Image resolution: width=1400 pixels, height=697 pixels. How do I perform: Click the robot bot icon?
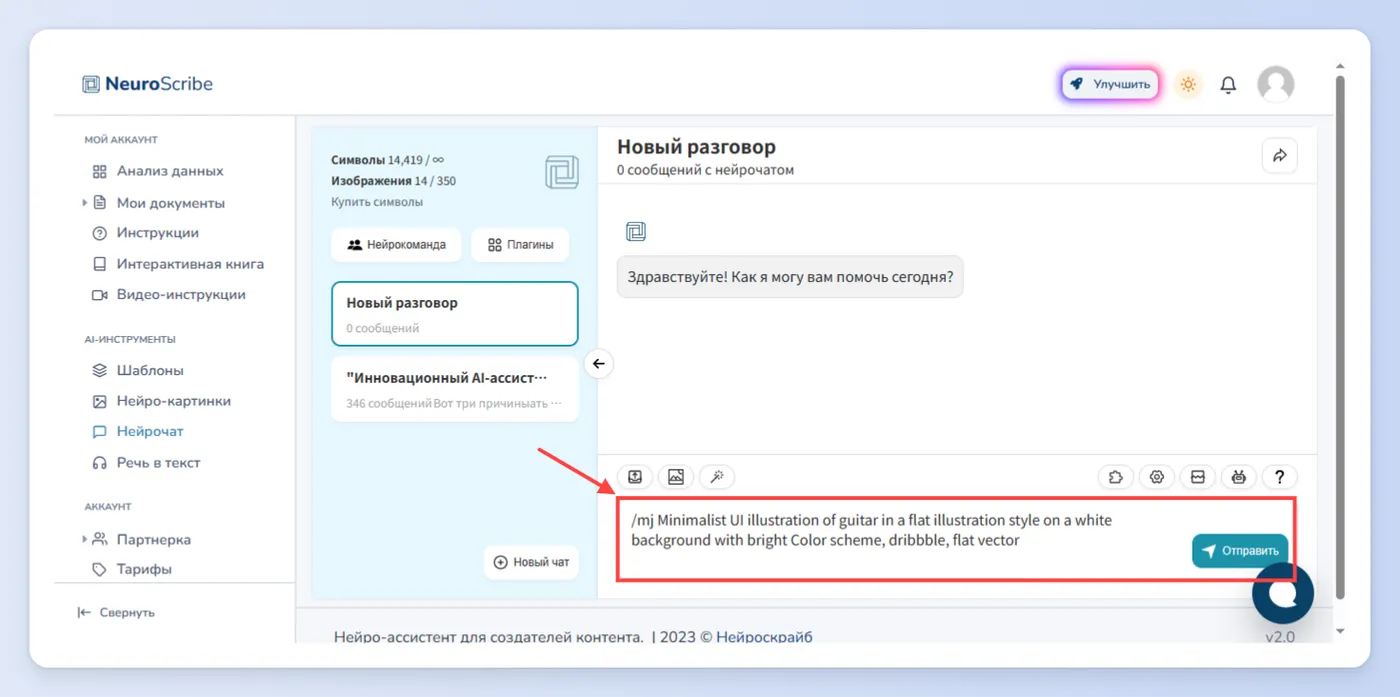[x=1239, y=477]
